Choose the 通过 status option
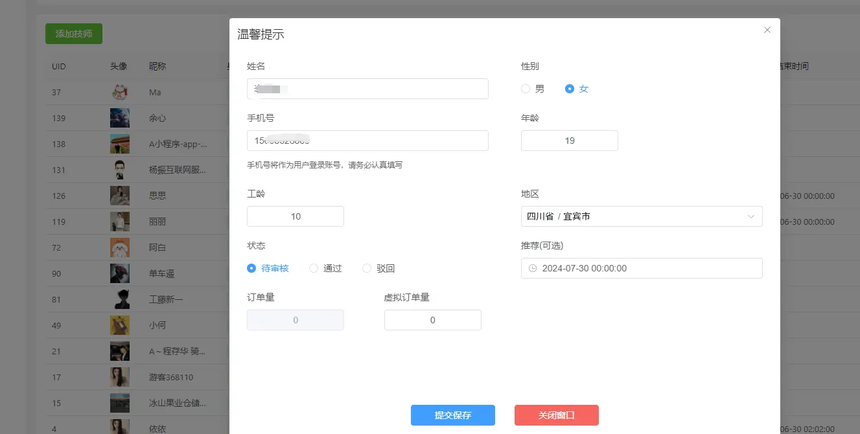860x434 pixels. tap(314, 268)
